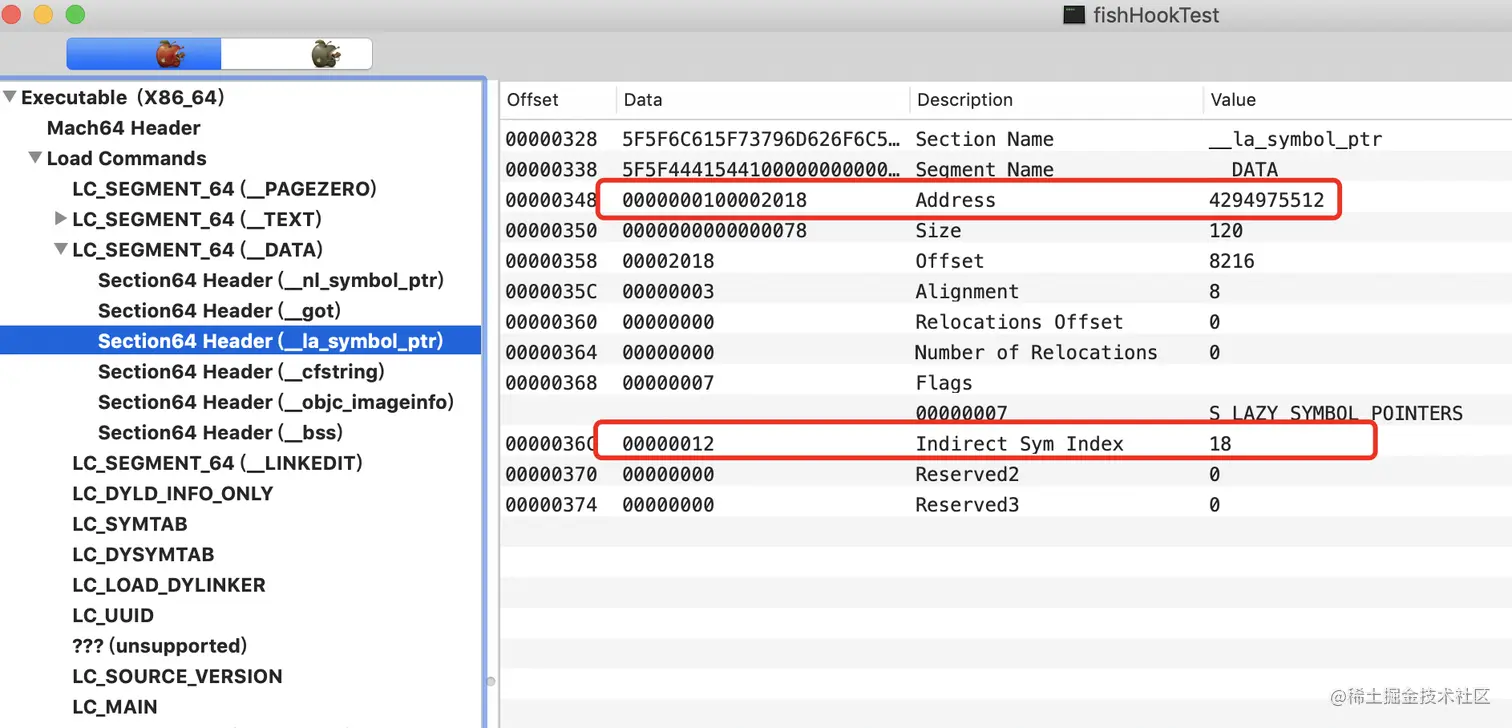Click the Size value 120
This screenshot has height=728, width=1512.
coord(1226,230)
